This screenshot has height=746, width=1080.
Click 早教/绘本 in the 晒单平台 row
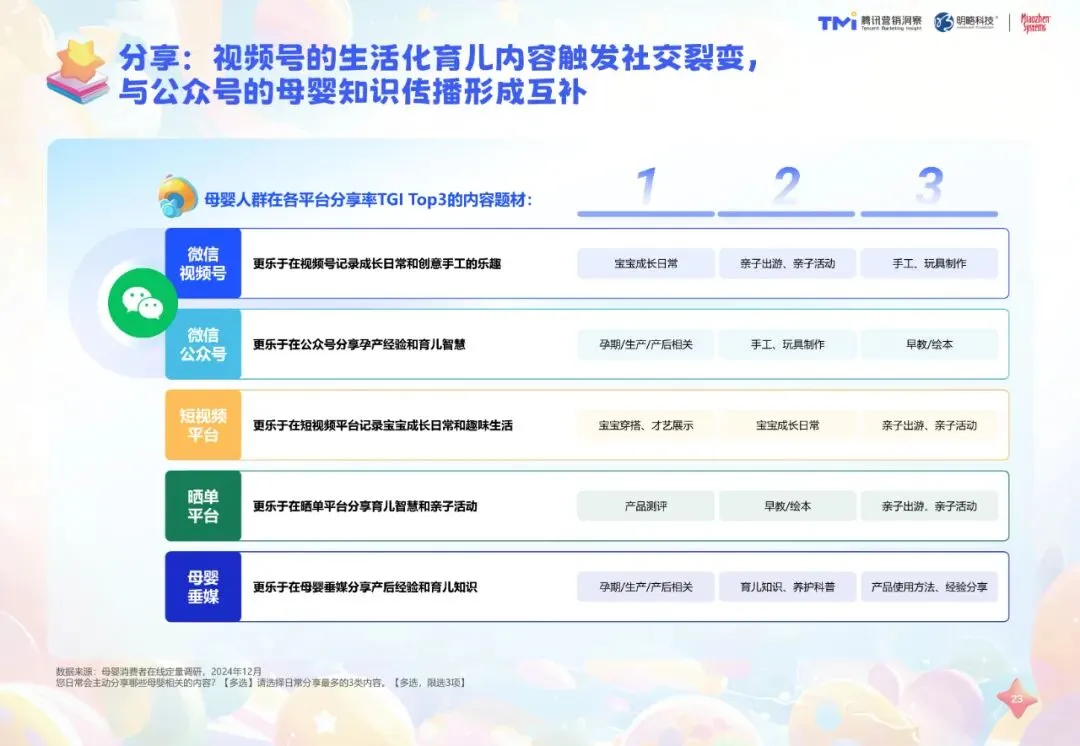[x=787, y=506]
